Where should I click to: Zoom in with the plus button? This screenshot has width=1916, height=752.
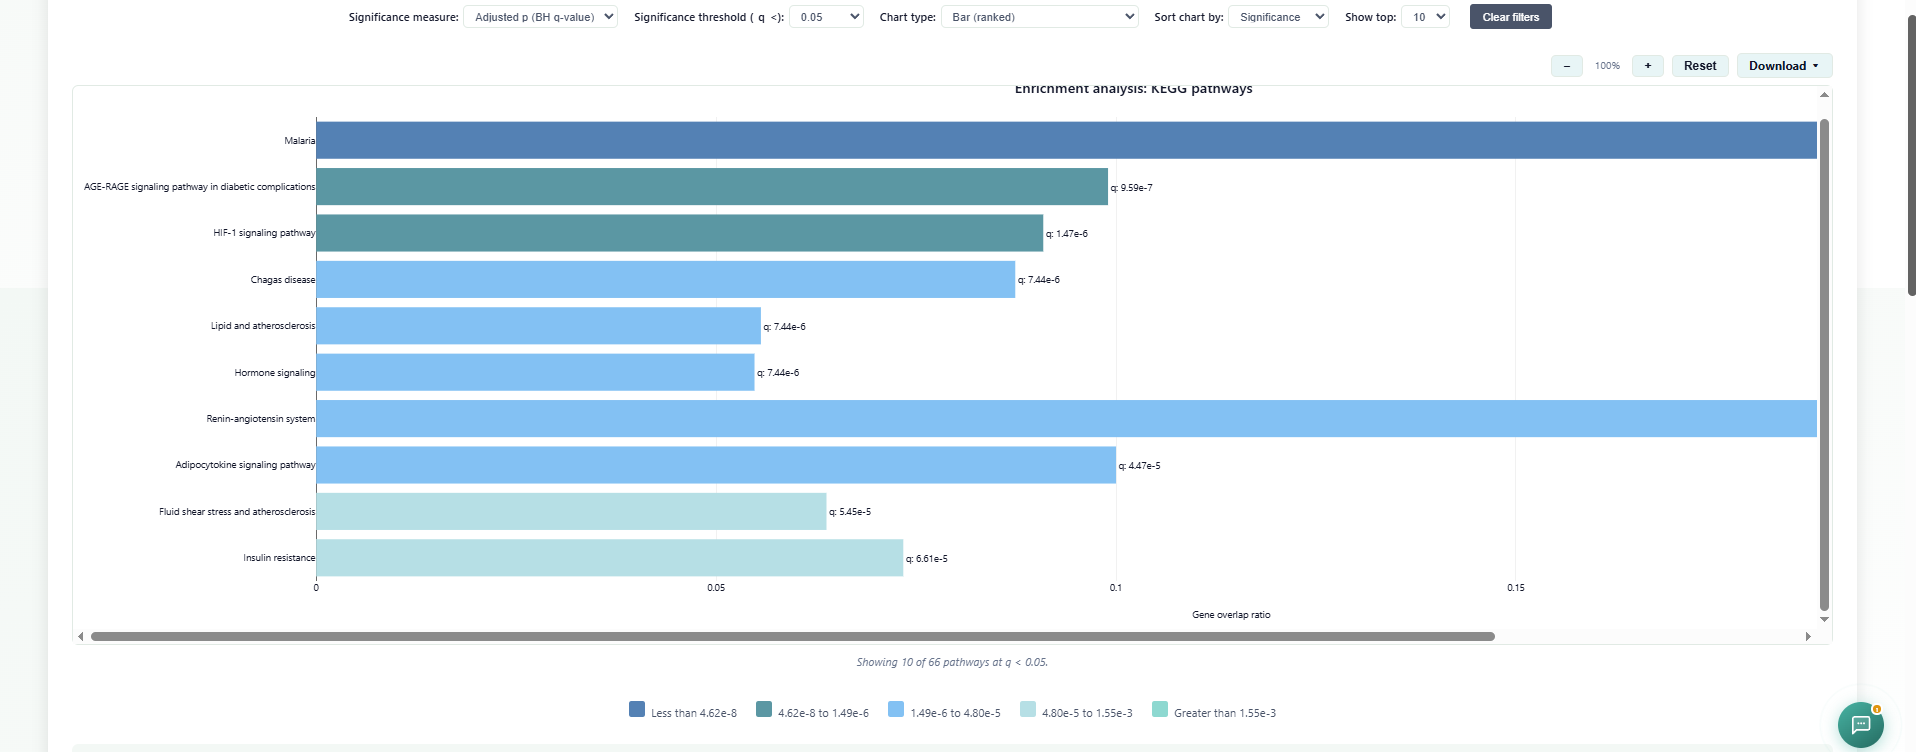[x=1648, y=66]
